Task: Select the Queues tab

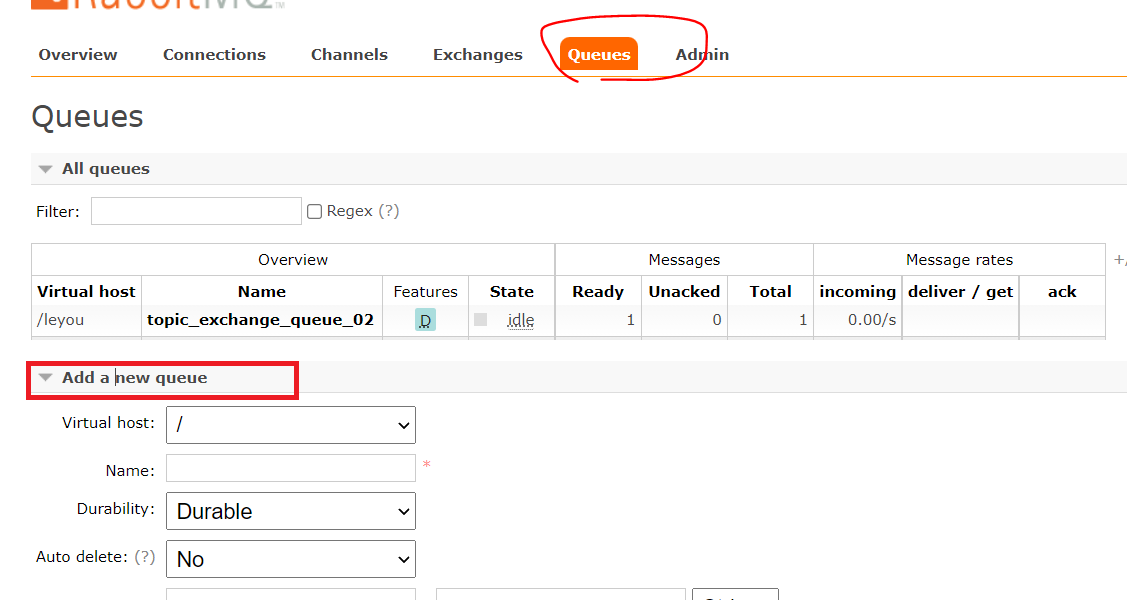Action: [599, 55]
